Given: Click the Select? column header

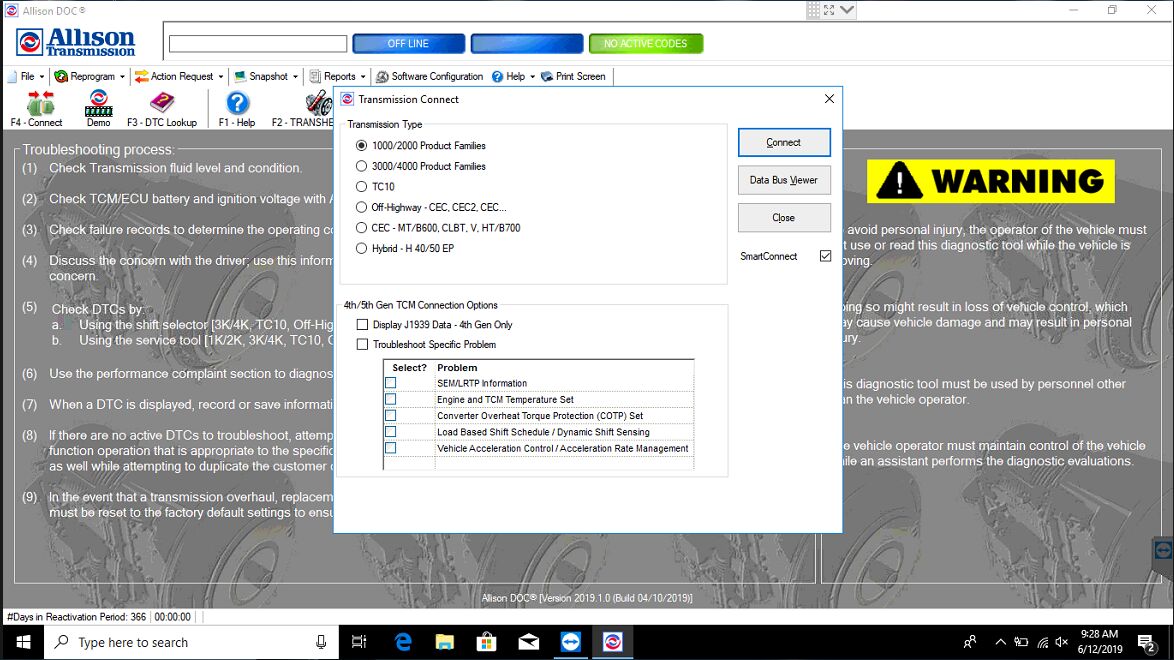Looking at the screenshot, I should point(409,368).
